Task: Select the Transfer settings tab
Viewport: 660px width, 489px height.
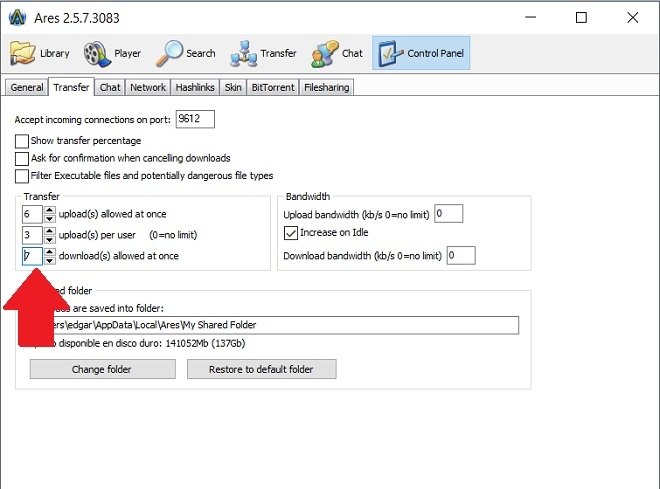Action: point(71,87)
